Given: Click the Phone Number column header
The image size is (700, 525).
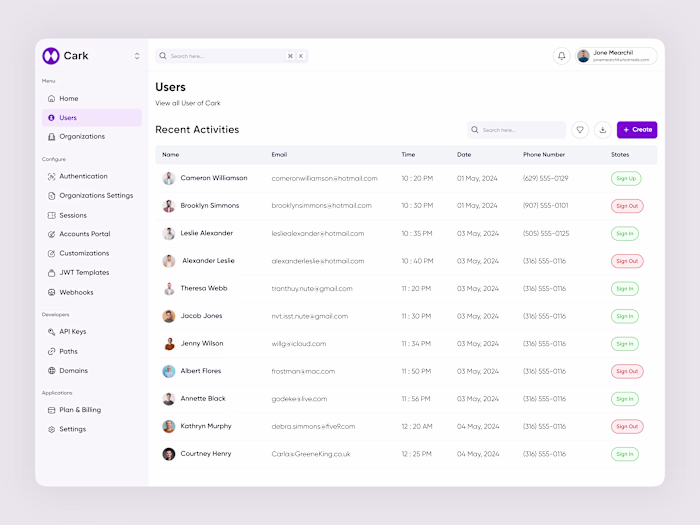Looking at the screenshot, I should coord(544,154).
